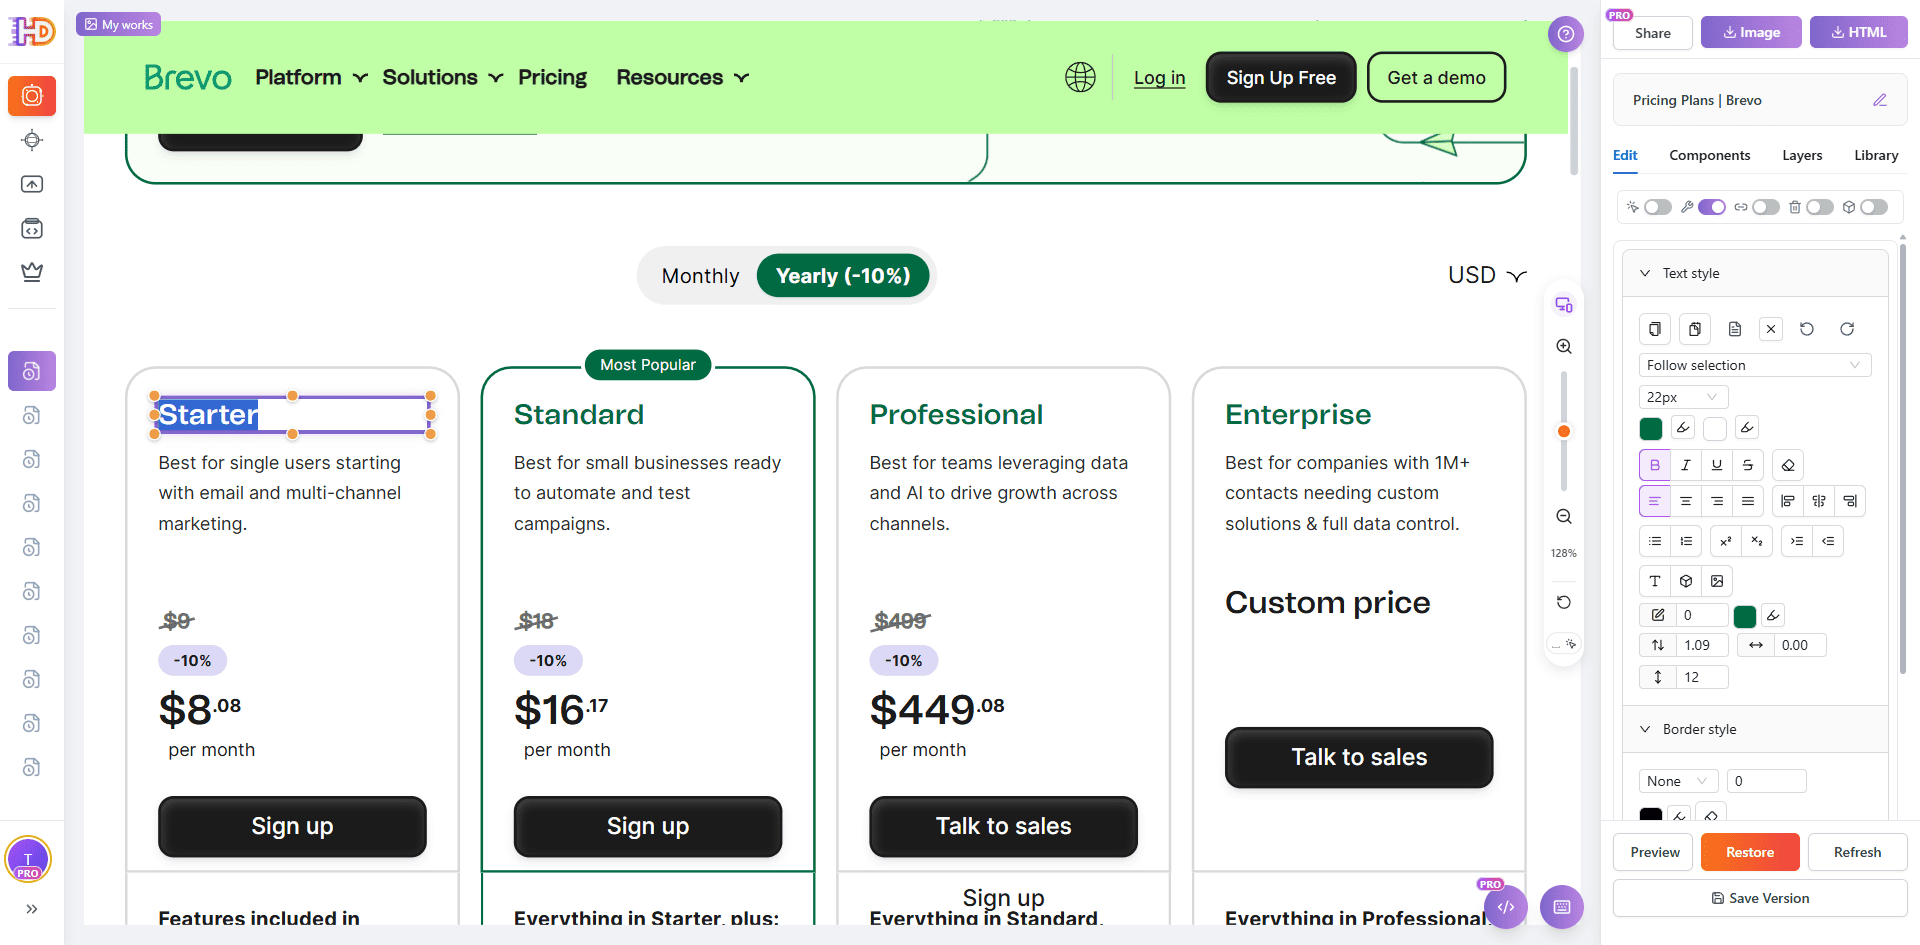Toggle italic text formatting
Image resolution: width=1920 pixels, height=945 pixels.
[x=1686, y=465]
